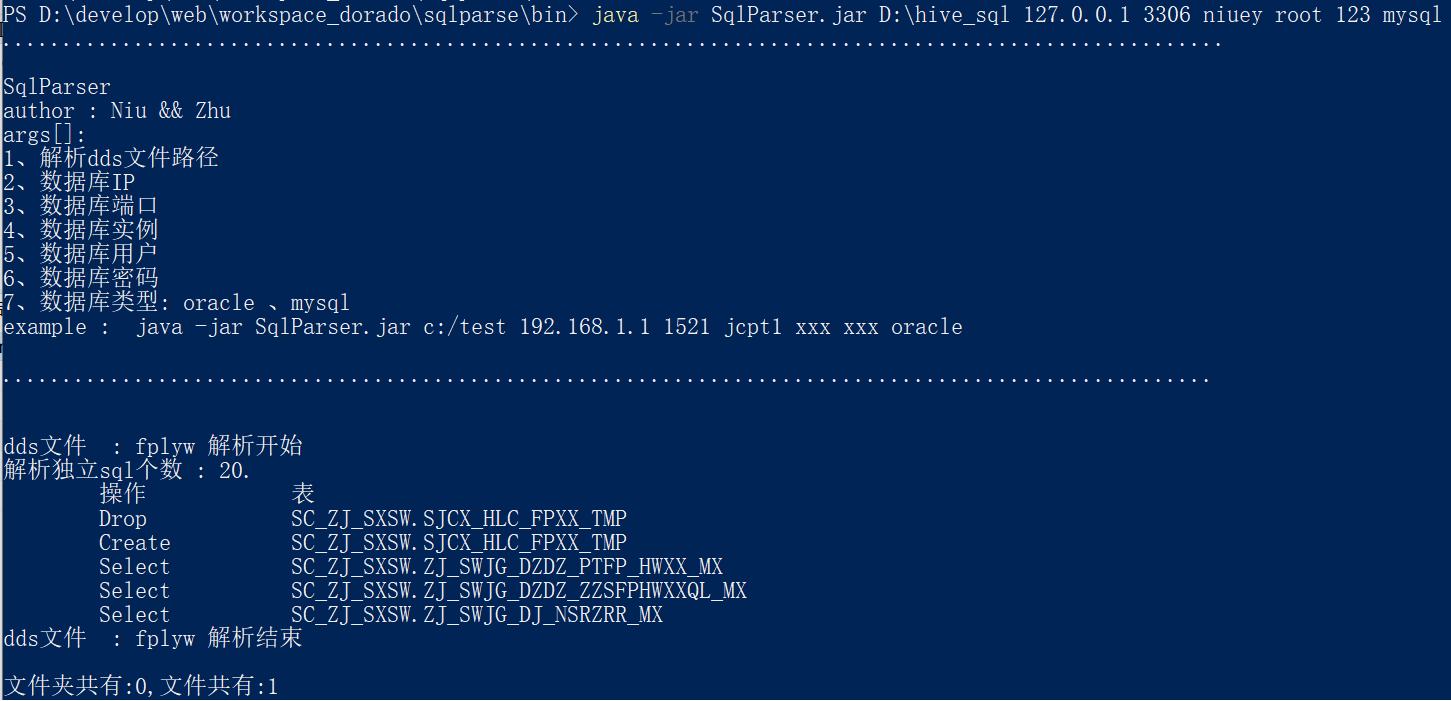This screenshot has width=1451, height=701.
Task: Click the SqlParser title line
Action: (x=57, y=87)
